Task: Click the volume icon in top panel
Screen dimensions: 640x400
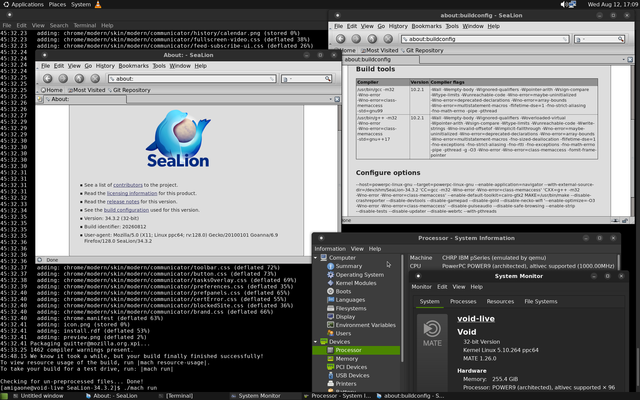Action: coord(564,4)
